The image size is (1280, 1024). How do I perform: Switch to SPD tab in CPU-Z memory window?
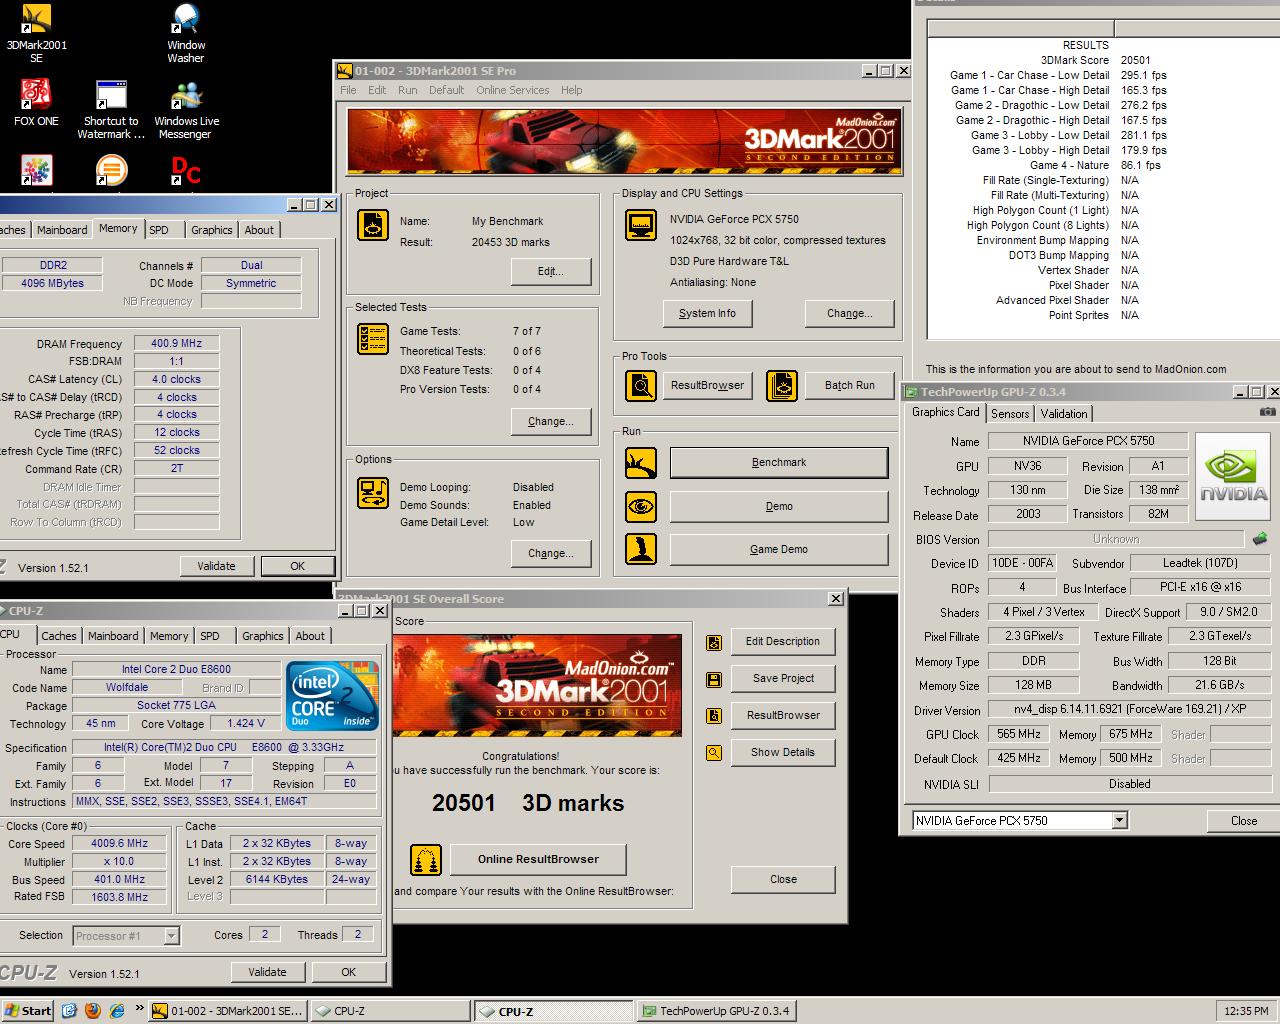click(x=159, y=230)
